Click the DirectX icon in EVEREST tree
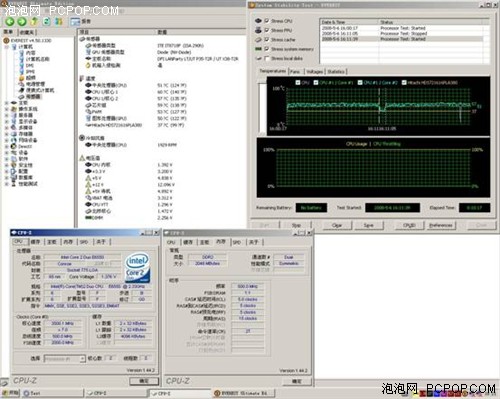 (14, 146)
